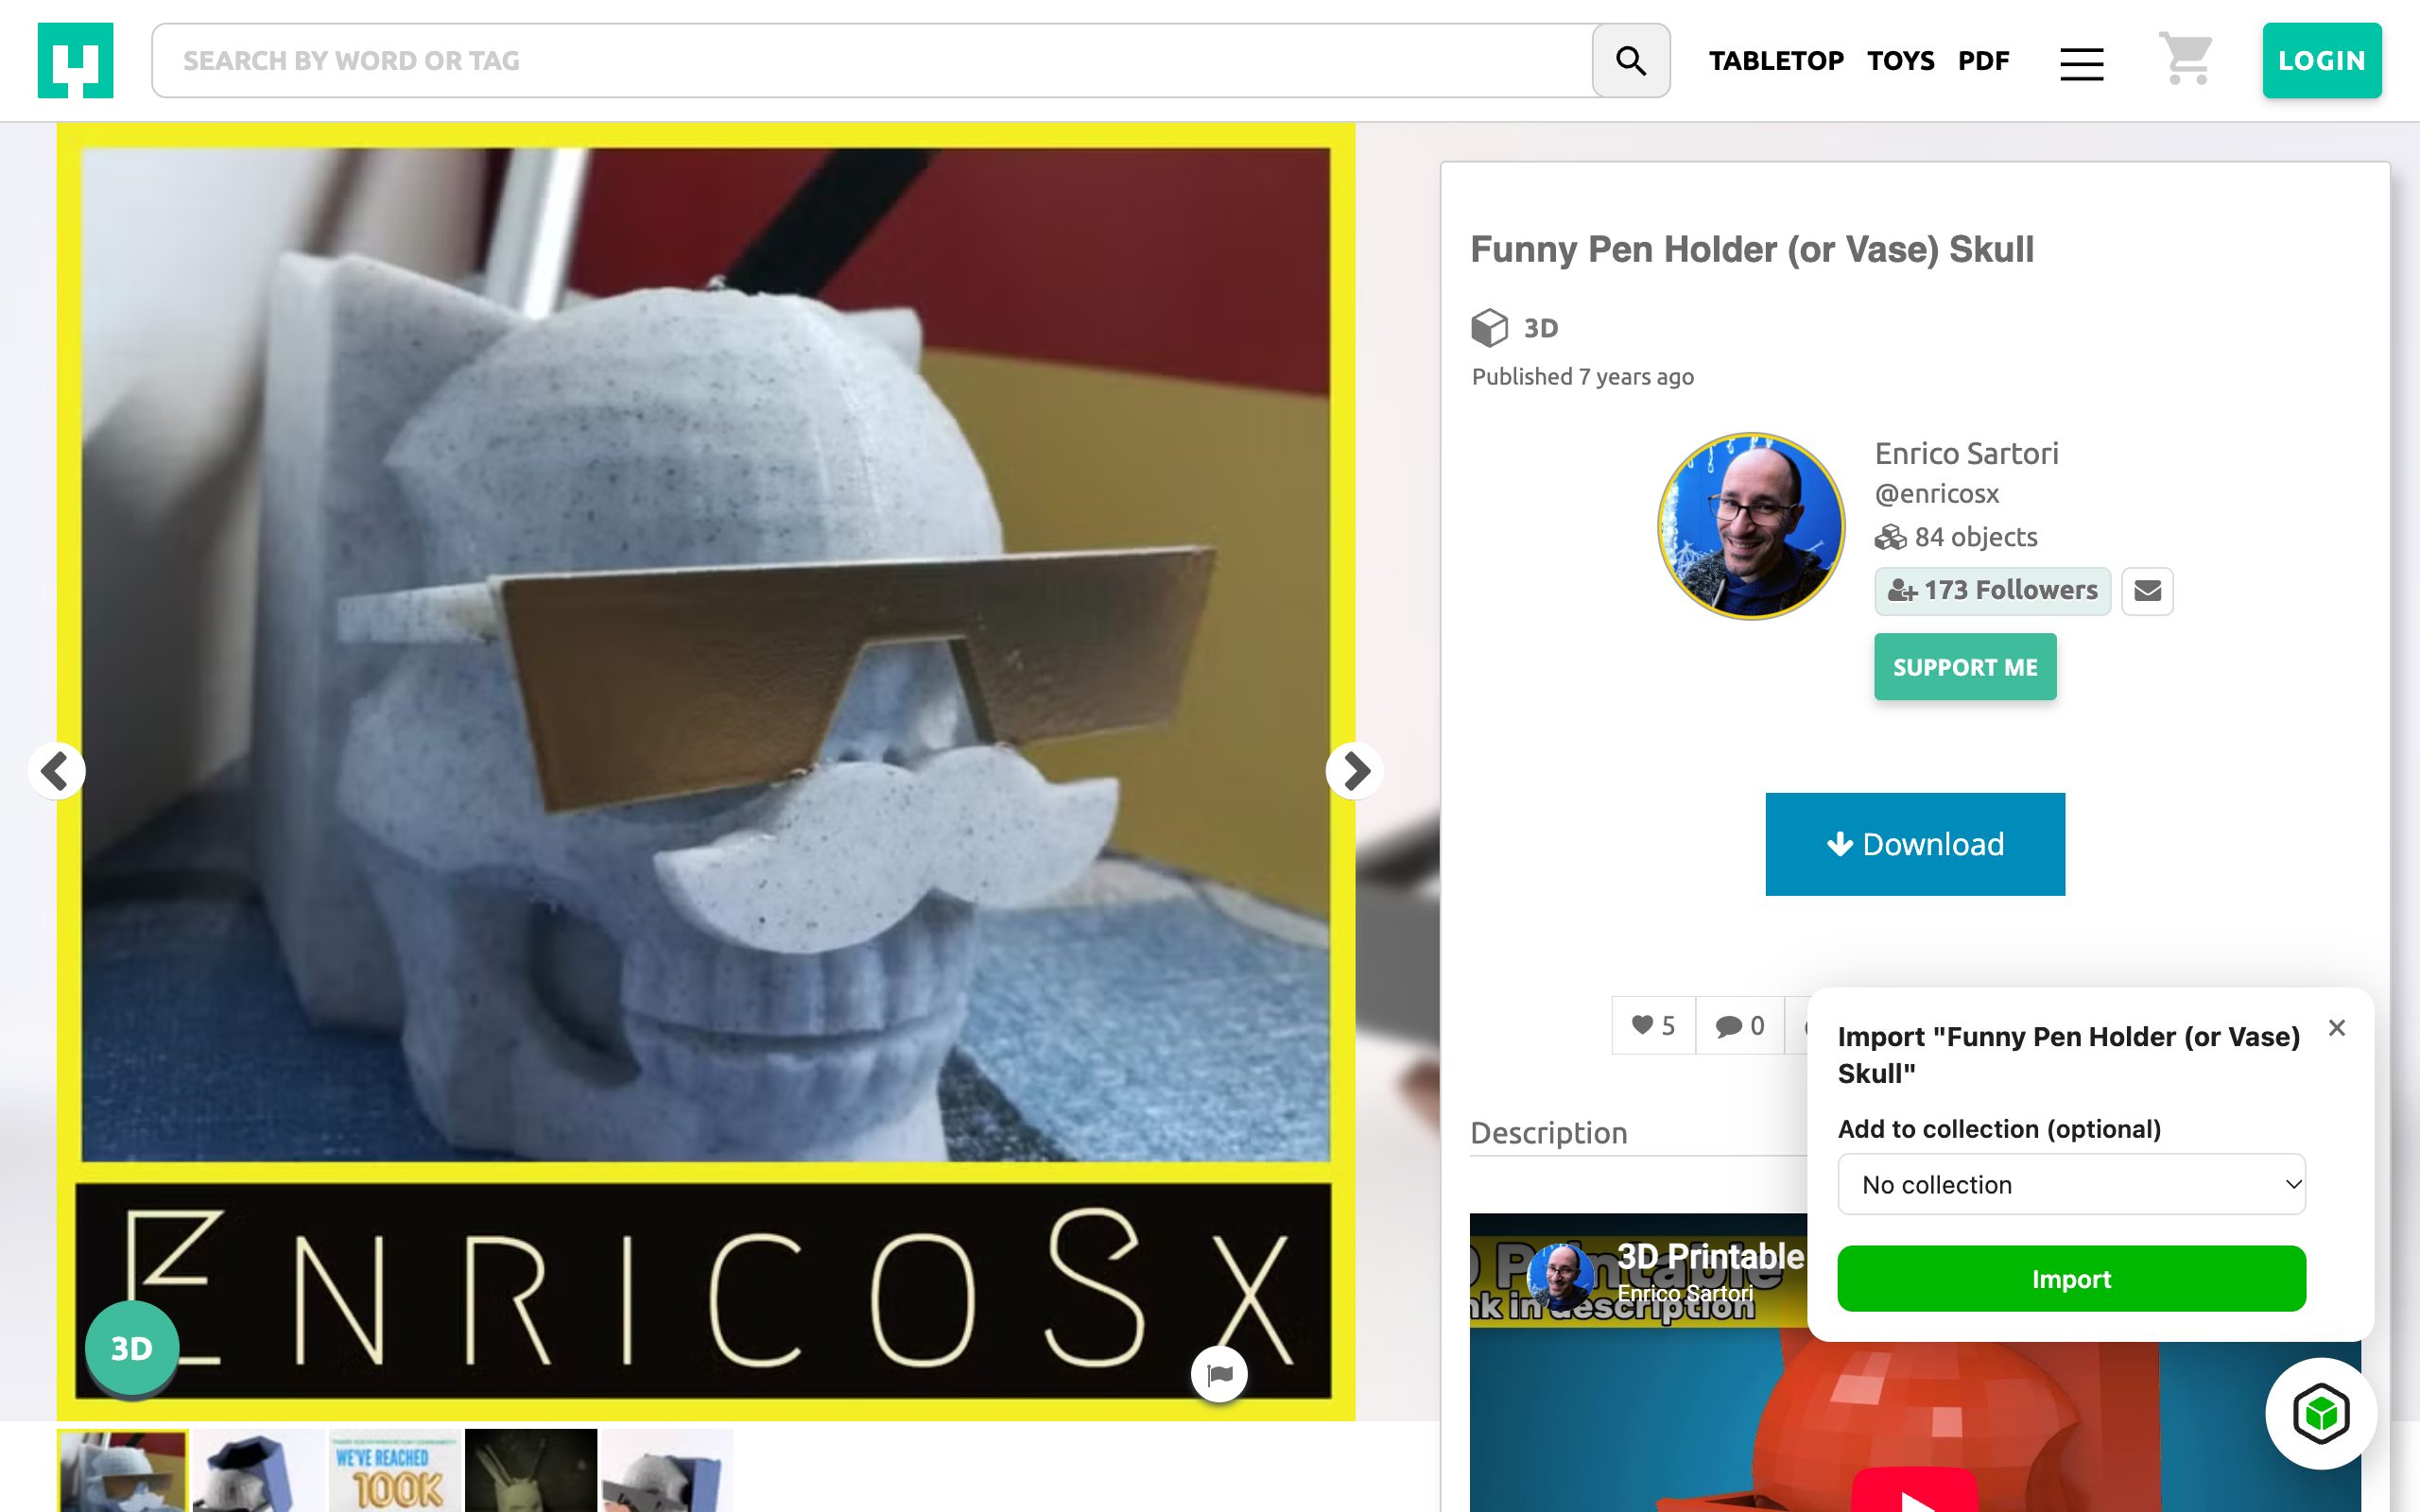This screenshot has width=2420, height=1512.
Task: Open the @enricosx handle link
Action: (x=1937, y=494)
